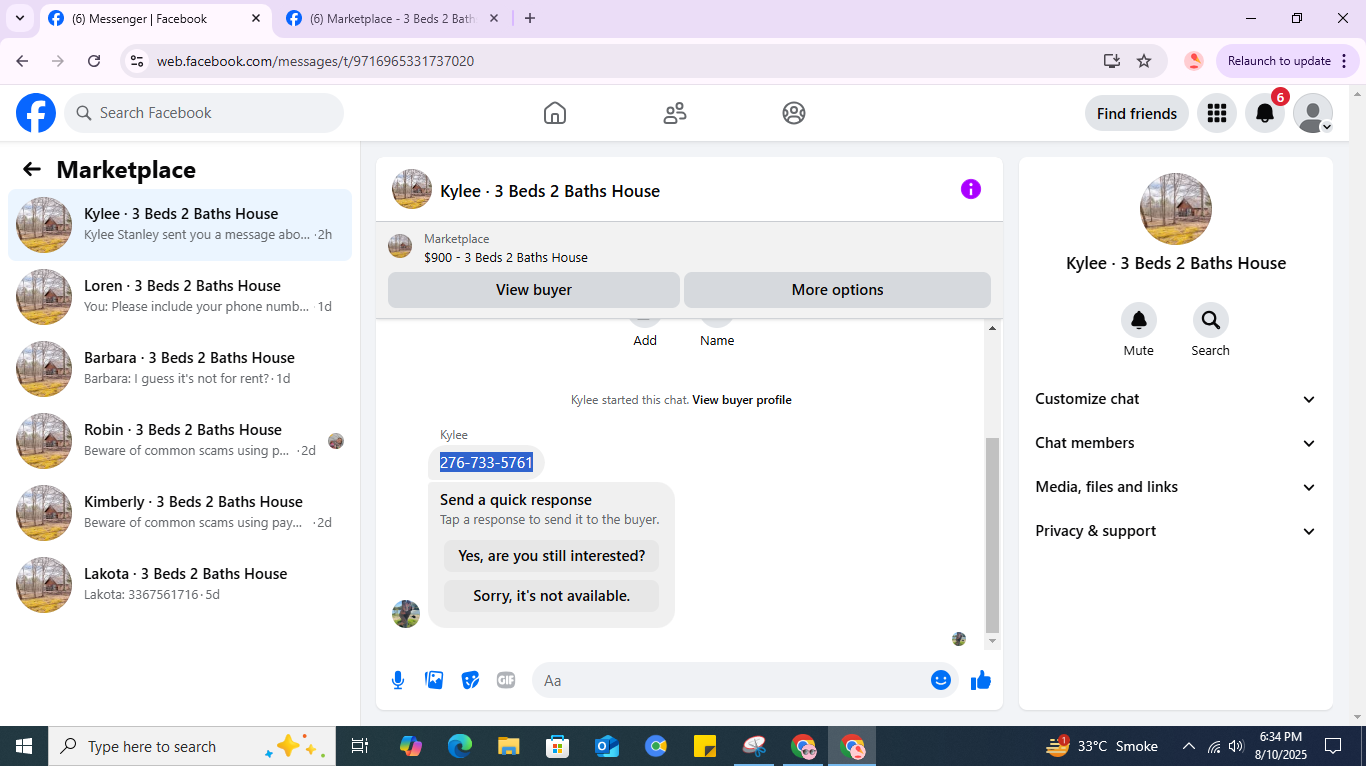Click Relaunch to update button
The width and height of the screenshot is (1366, 766).
pyautogui.click(x=1288, y=61)
